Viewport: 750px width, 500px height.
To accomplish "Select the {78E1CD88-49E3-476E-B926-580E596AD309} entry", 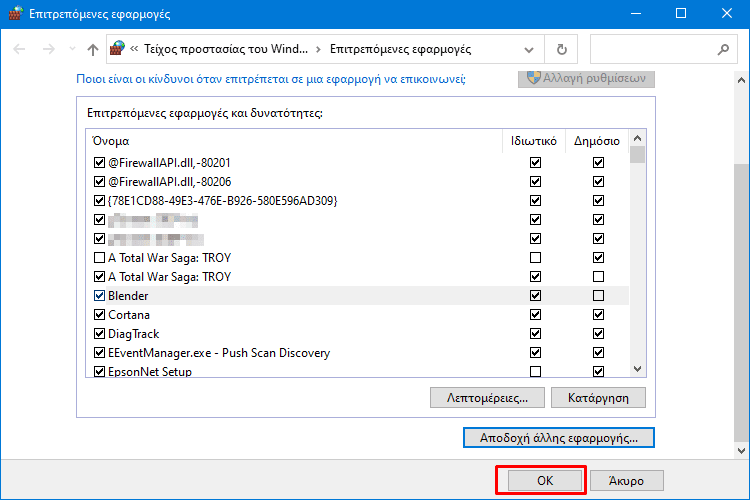I will pos(222,200).
